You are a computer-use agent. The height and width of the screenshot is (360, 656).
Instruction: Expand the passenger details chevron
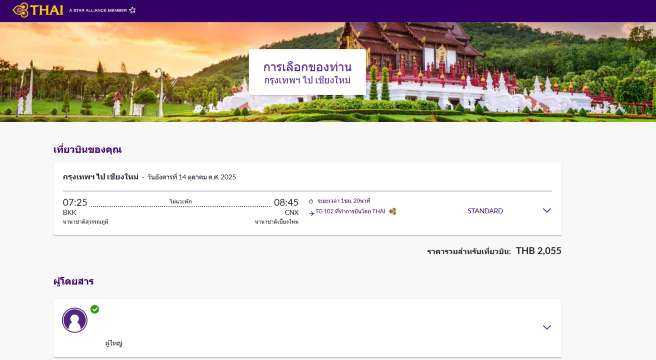[x=547, y=327]
